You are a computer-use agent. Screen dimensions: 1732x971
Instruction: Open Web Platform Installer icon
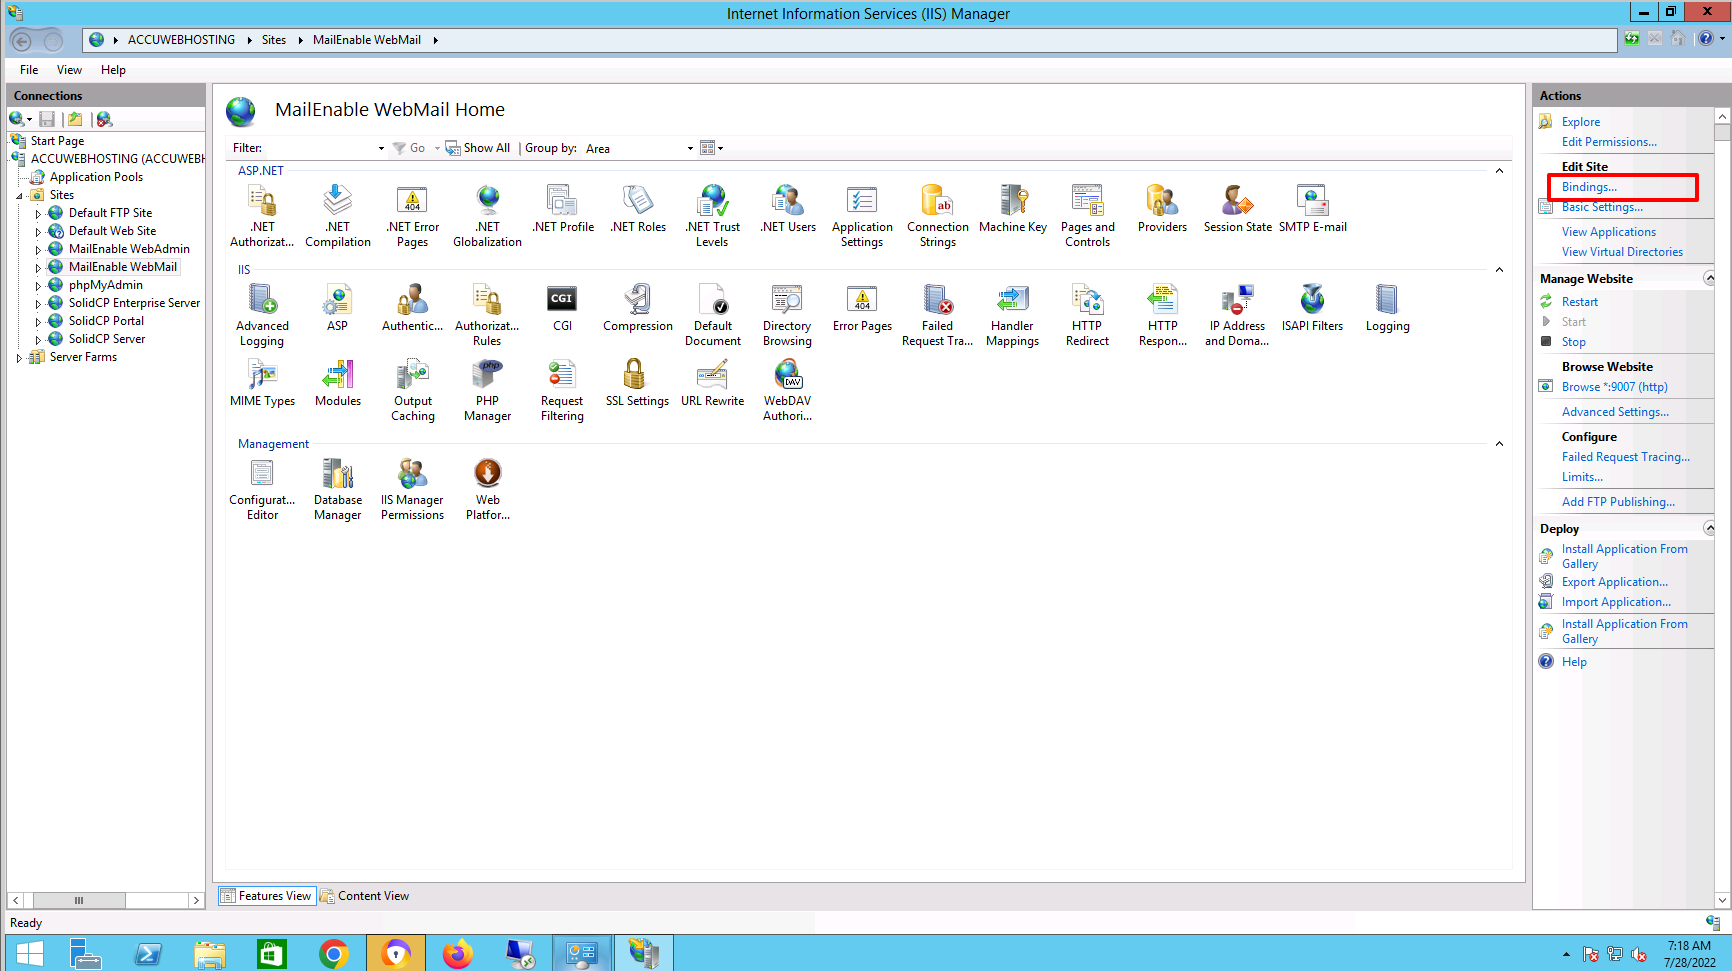pos(487,489)
